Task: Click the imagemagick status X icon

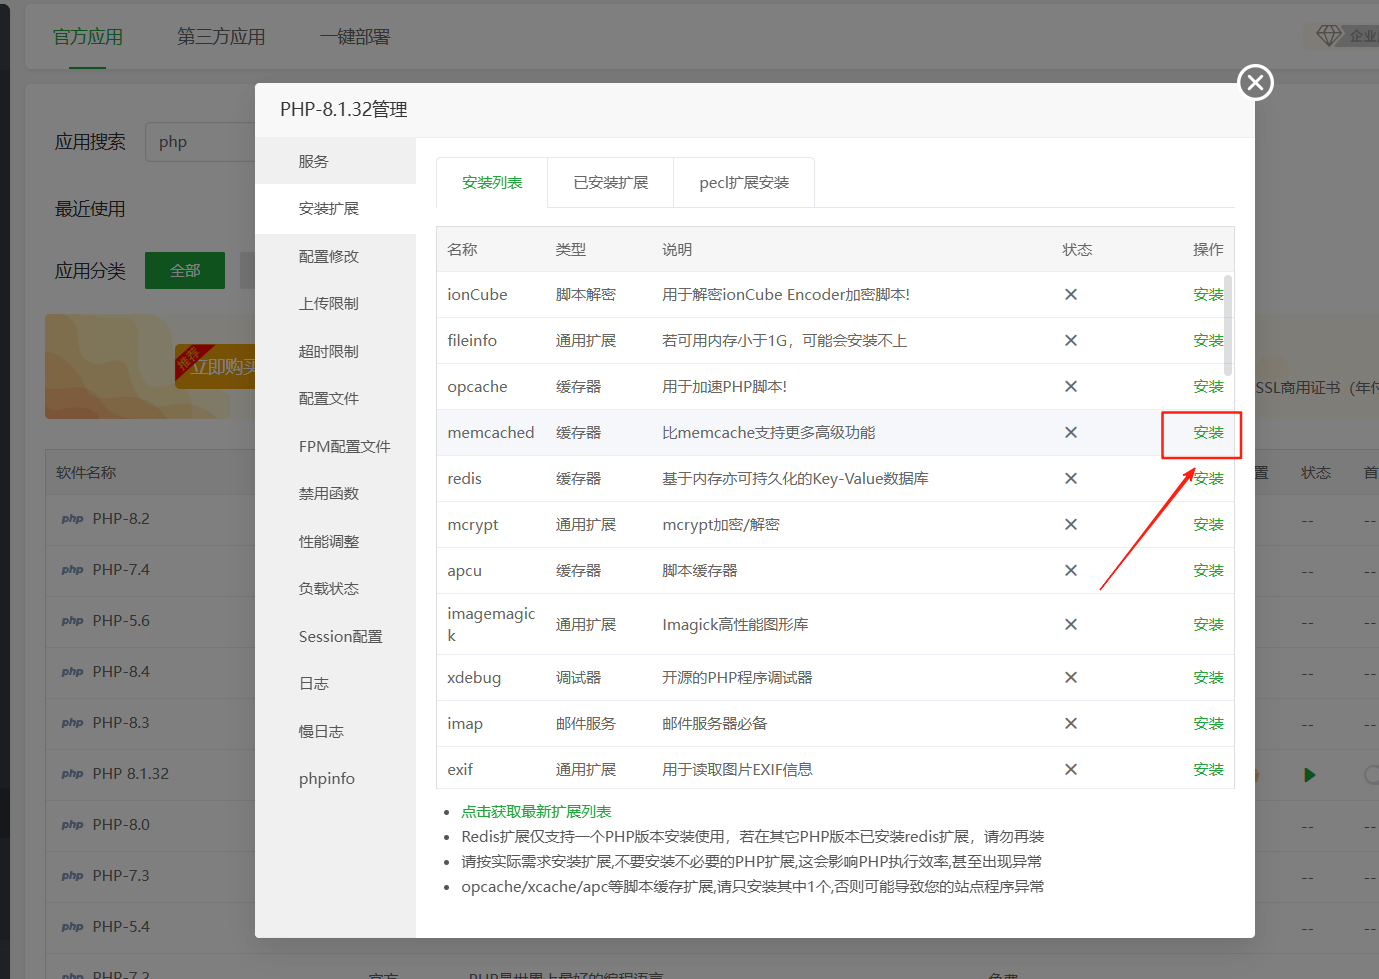Action: click(1071, 624)
